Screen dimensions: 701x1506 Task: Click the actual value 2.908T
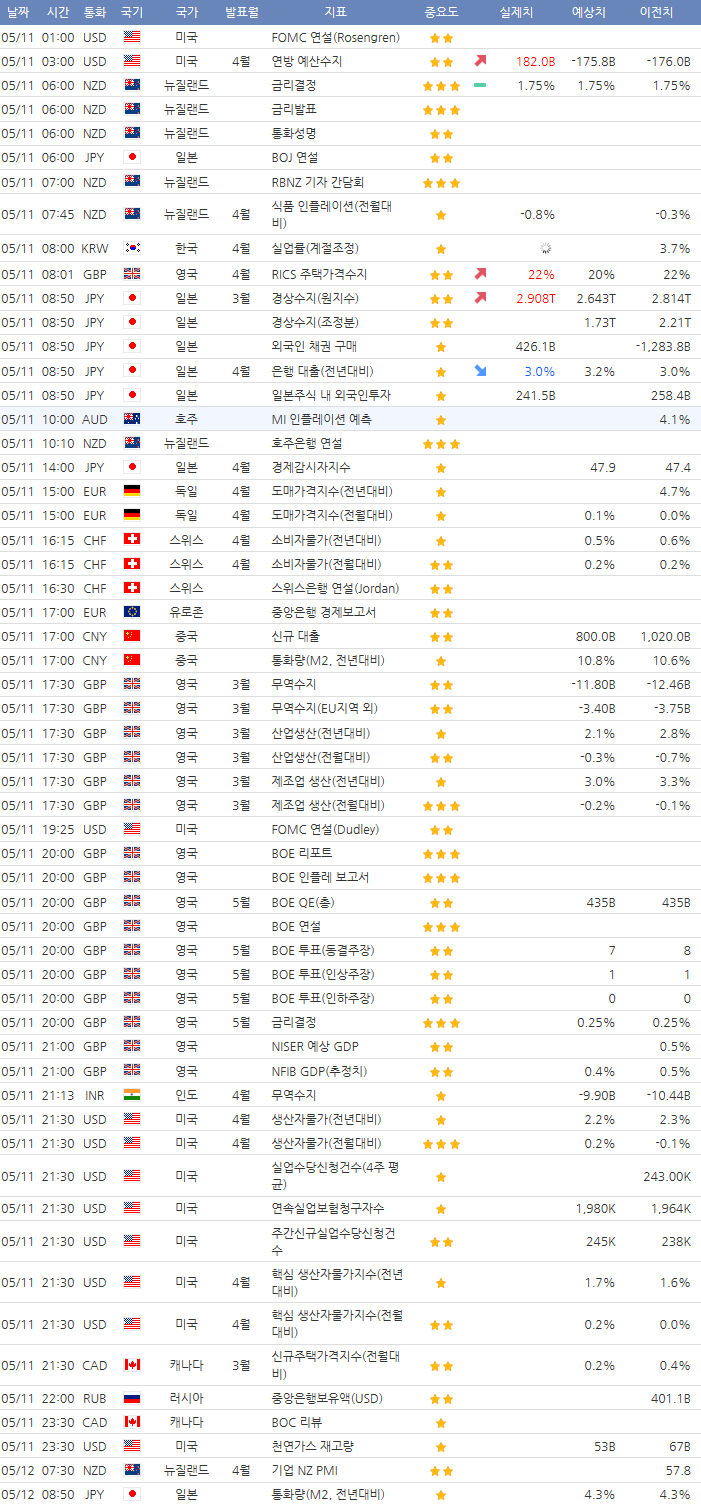(x=536, y=297)
